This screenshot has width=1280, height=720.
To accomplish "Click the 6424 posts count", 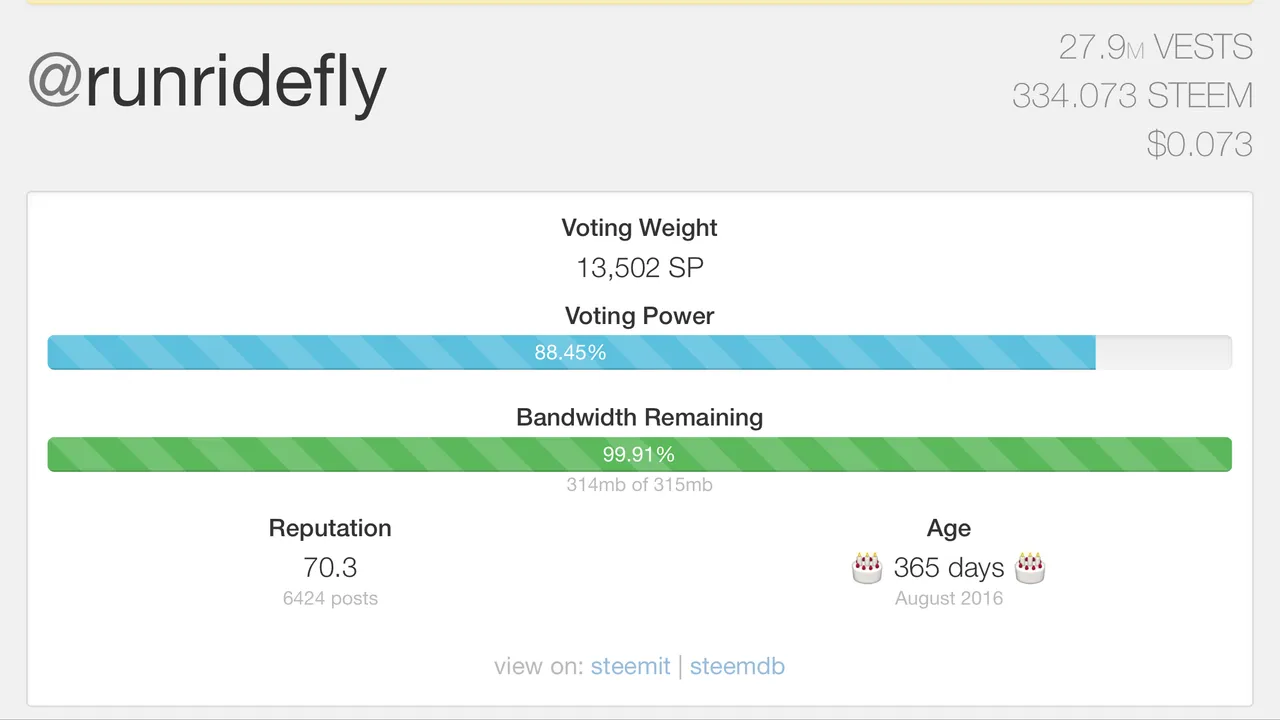I will (330, 599).
